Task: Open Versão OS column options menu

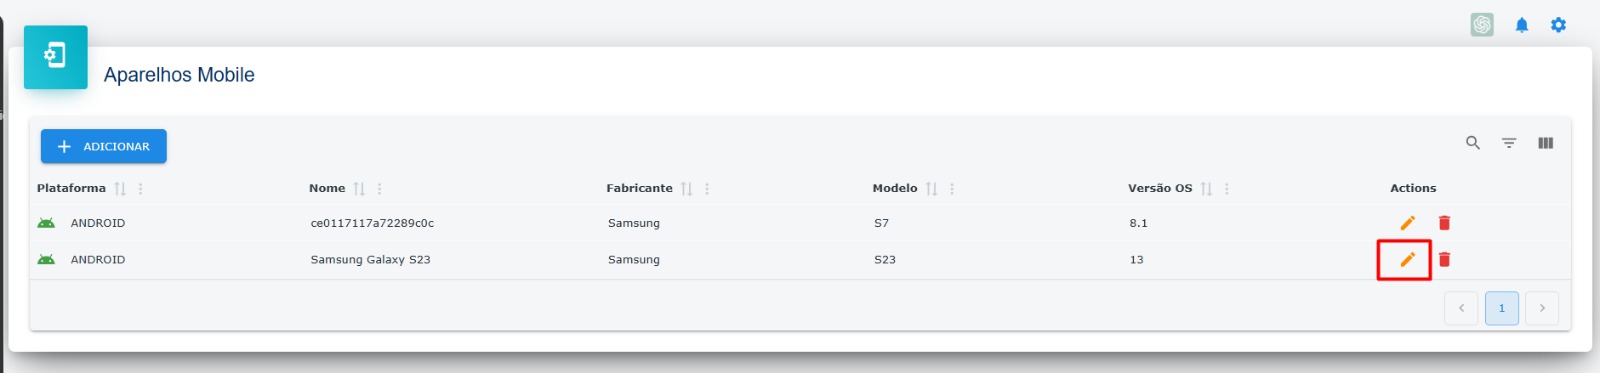Action: tap(1227, 188)
